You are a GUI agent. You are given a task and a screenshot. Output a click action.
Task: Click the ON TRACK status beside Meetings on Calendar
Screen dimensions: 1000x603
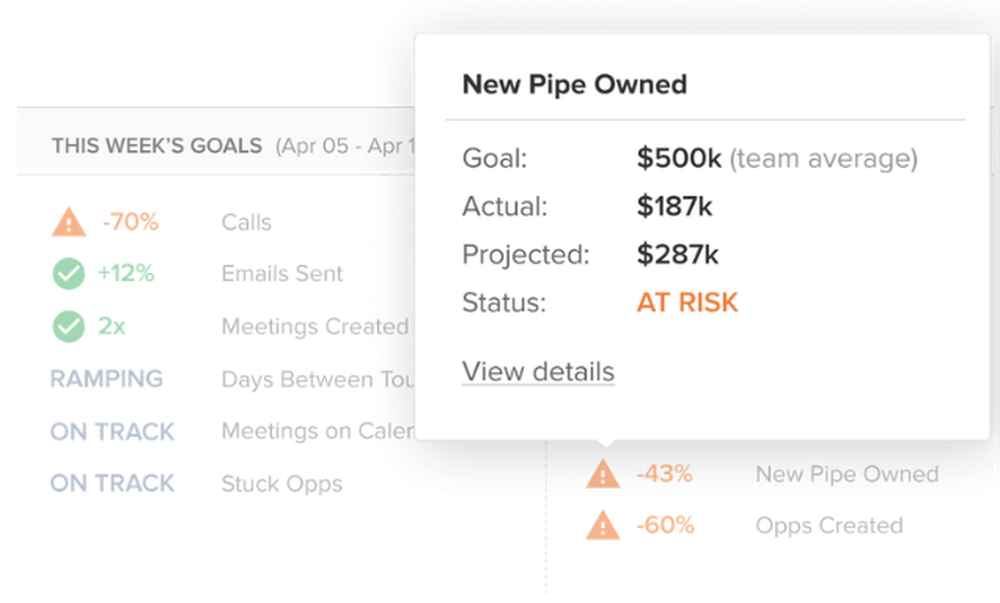pos(112,432)
